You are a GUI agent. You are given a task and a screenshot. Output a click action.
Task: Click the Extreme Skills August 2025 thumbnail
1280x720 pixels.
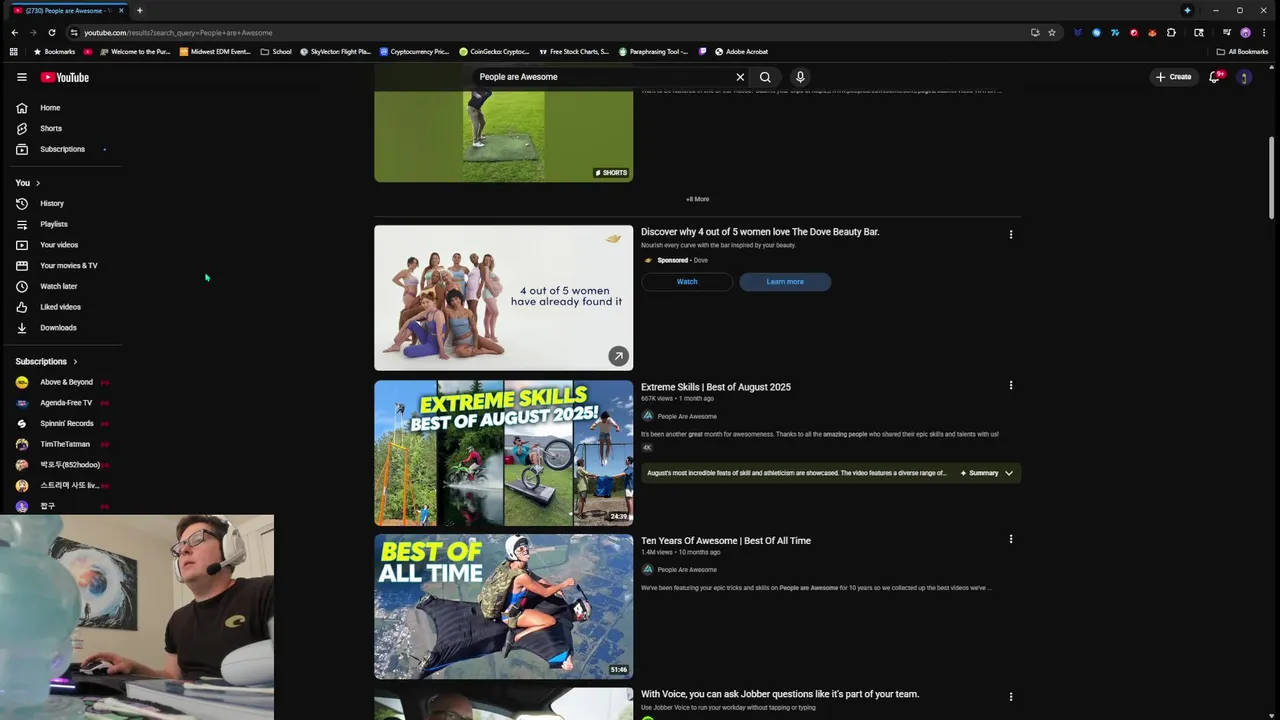(504, 453)
